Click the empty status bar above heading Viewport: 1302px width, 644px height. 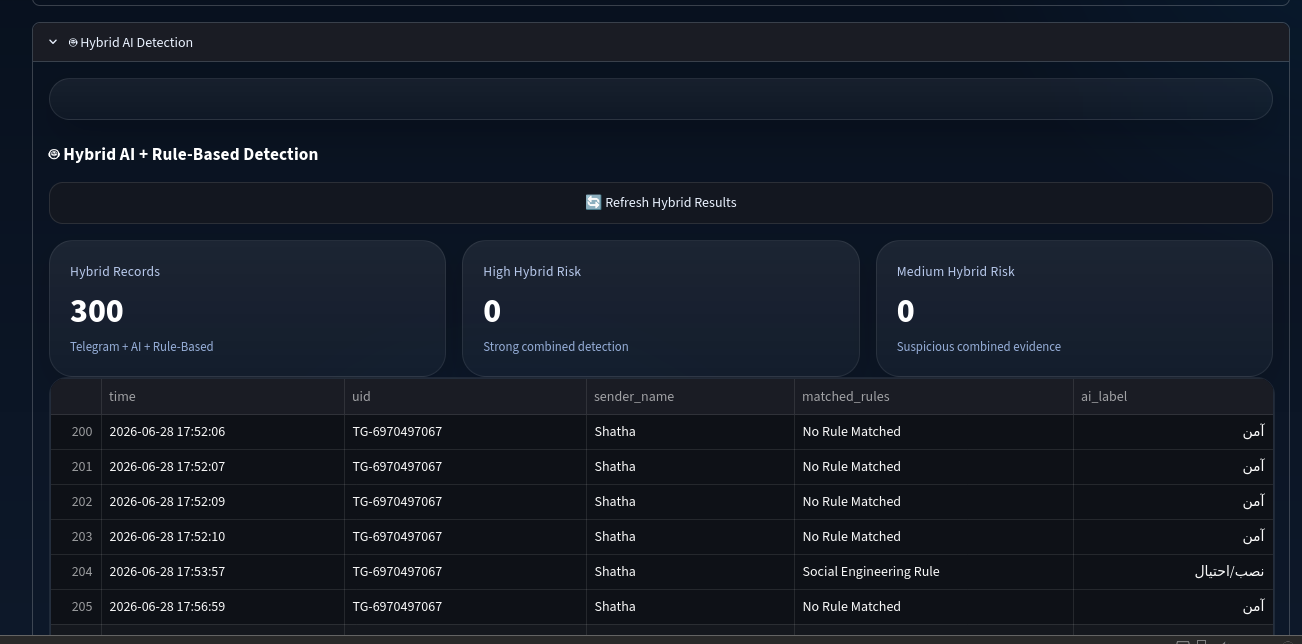660,99
